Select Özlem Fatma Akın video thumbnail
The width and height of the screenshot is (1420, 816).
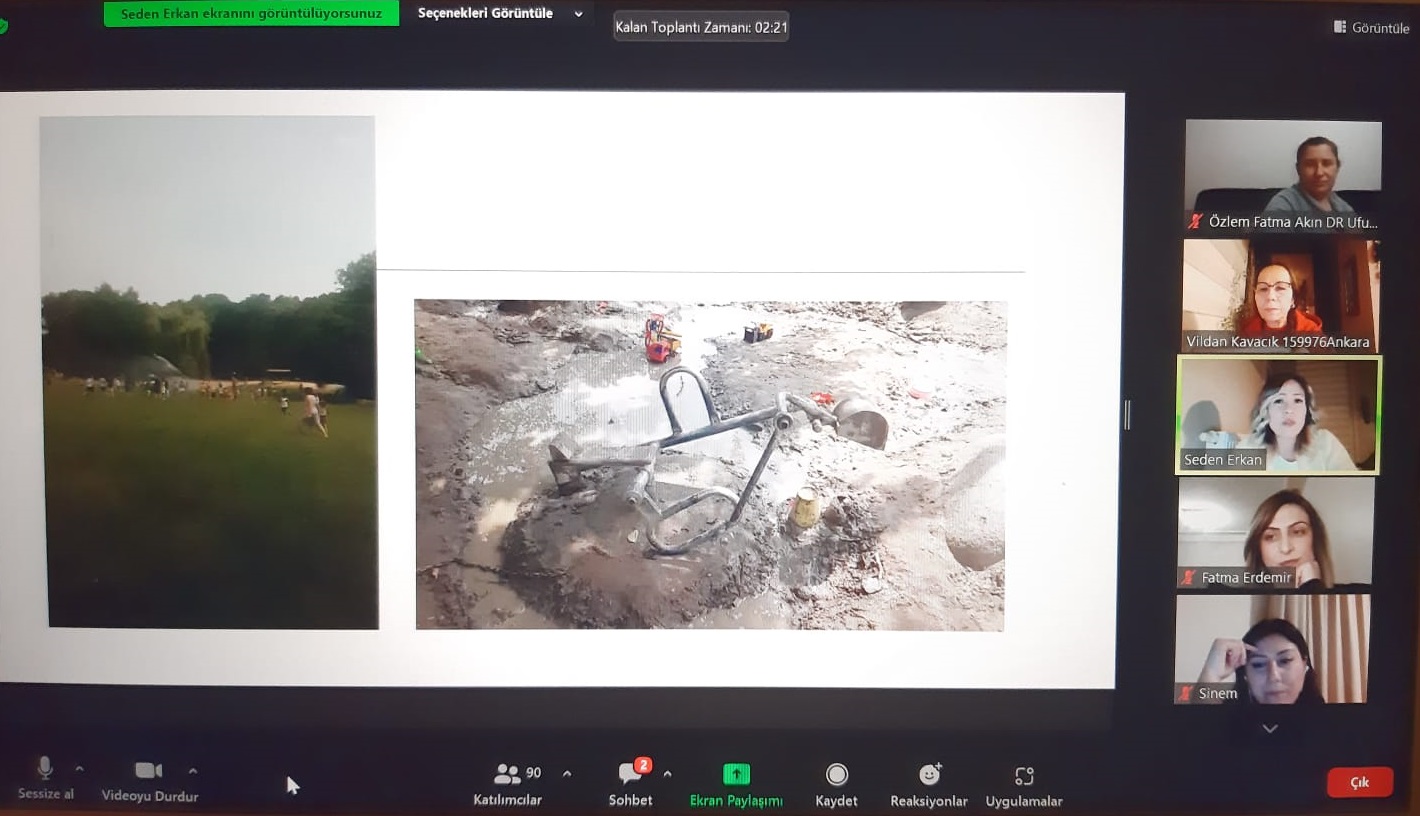(x=1283, y=177)
